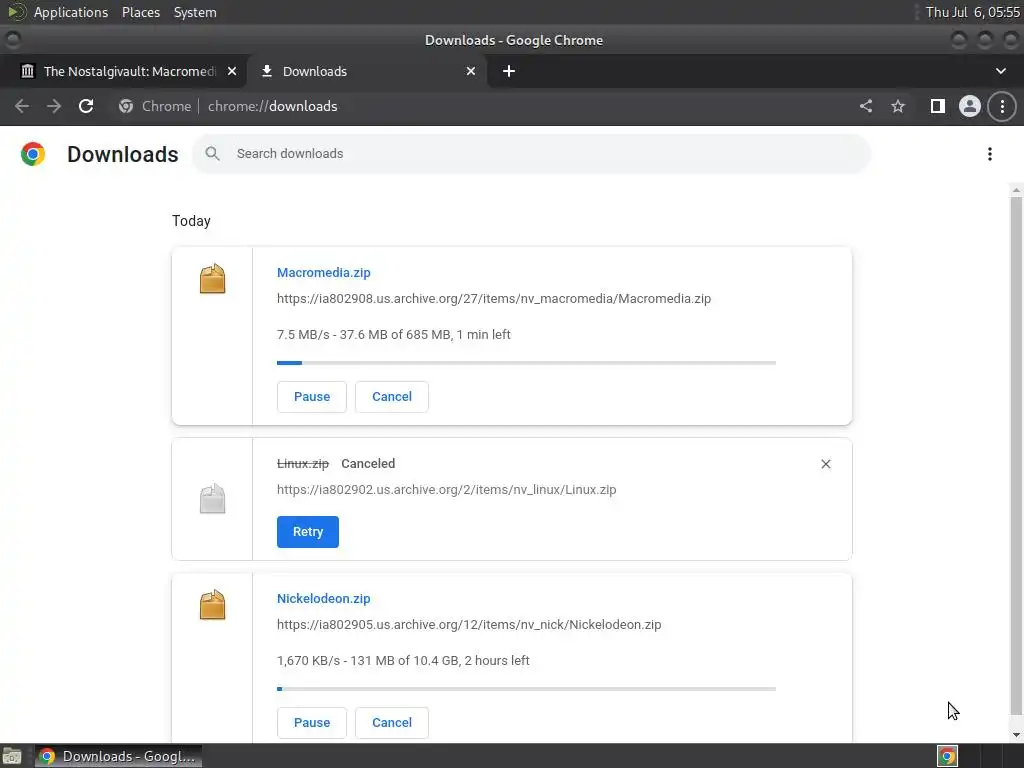Image resolution: width=1024 pixels, height=768 pixels.
Task: Select the Downloads - Google Chrome taskbar entry
Action: pos(118,756)
